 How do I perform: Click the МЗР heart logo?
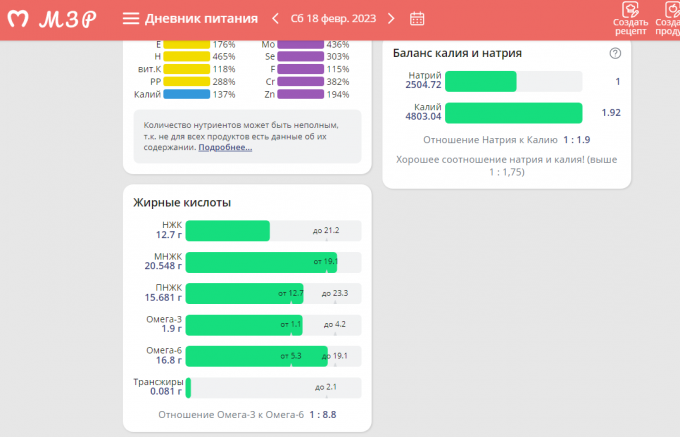coord(17,19)
